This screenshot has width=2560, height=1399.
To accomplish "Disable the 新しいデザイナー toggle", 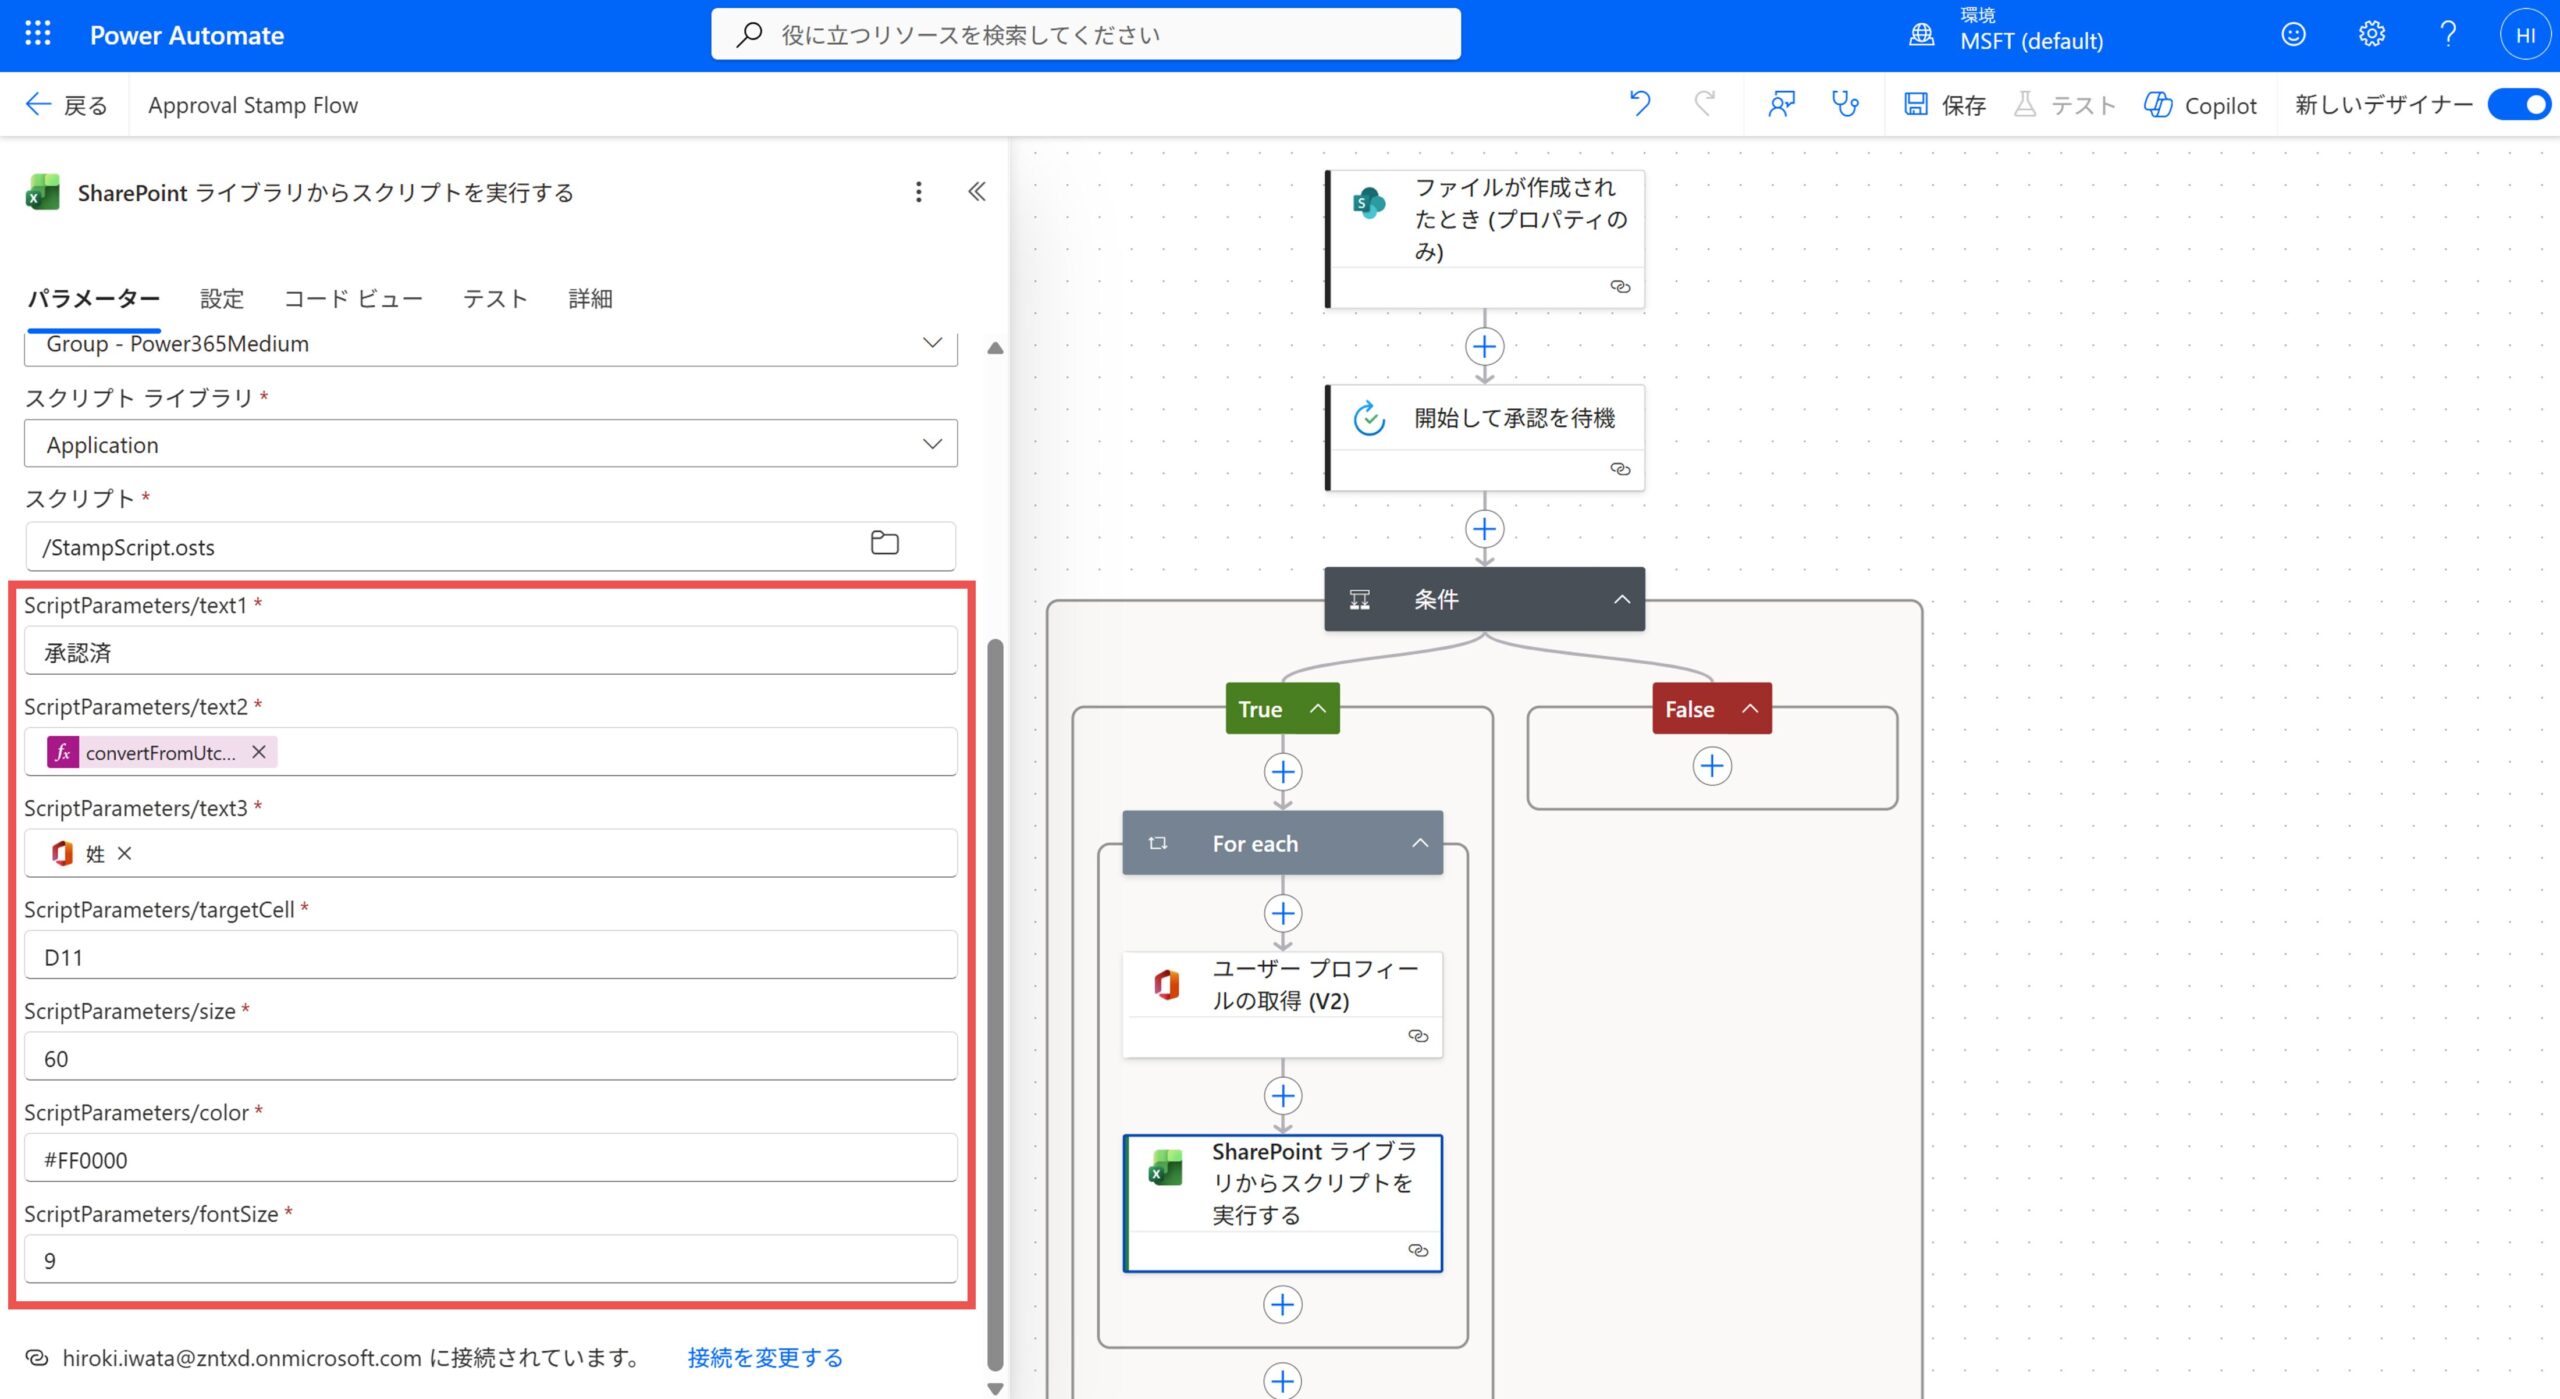I will click(x=2517, y=104).
